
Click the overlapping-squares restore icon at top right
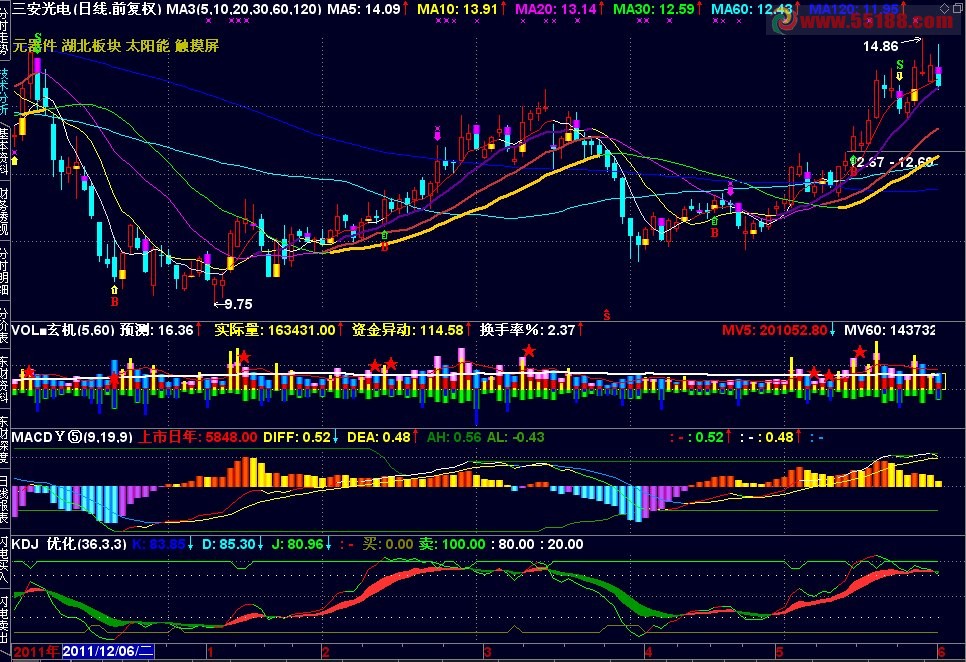coord(957,8)
